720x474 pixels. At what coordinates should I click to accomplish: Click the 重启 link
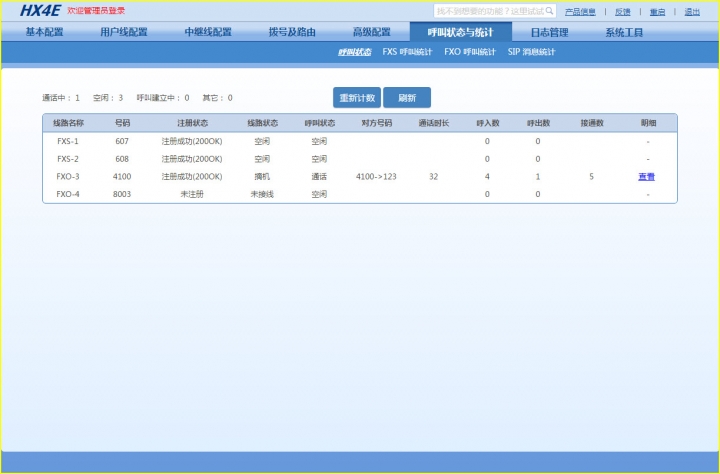pyautogui.click(x=657, y=11)
